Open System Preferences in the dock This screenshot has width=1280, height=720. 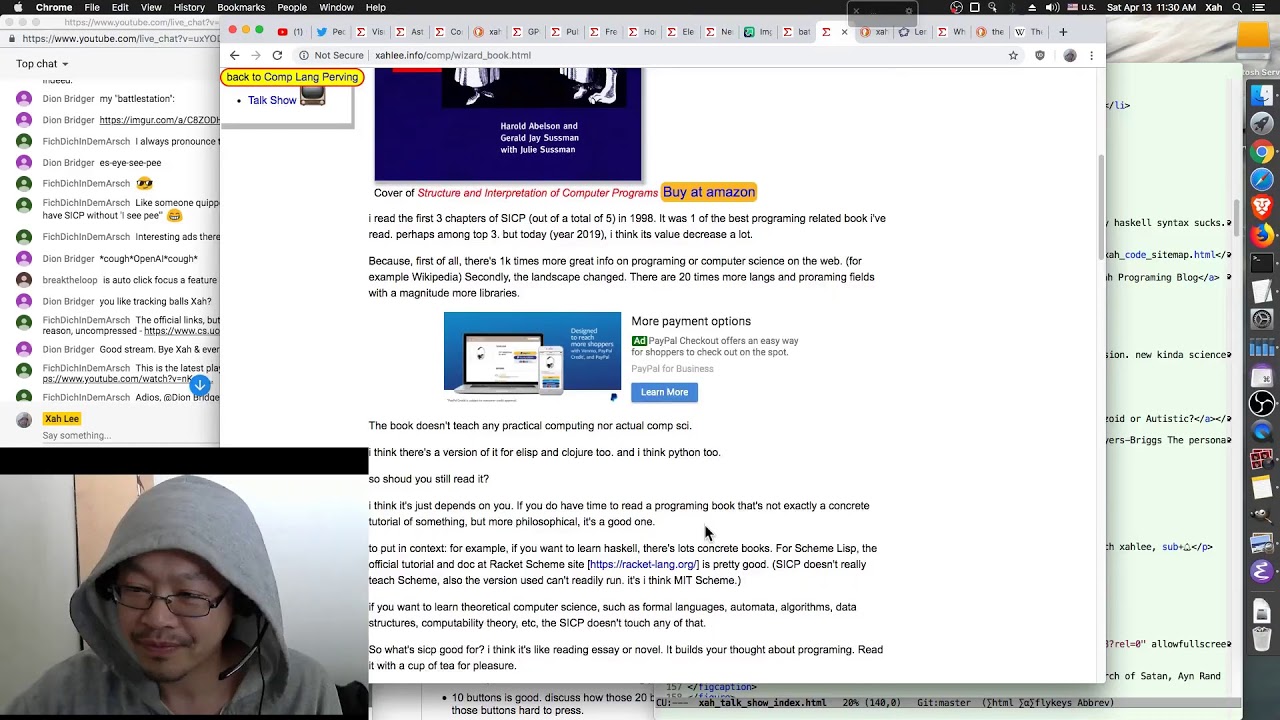click(x=1262, y=320)
